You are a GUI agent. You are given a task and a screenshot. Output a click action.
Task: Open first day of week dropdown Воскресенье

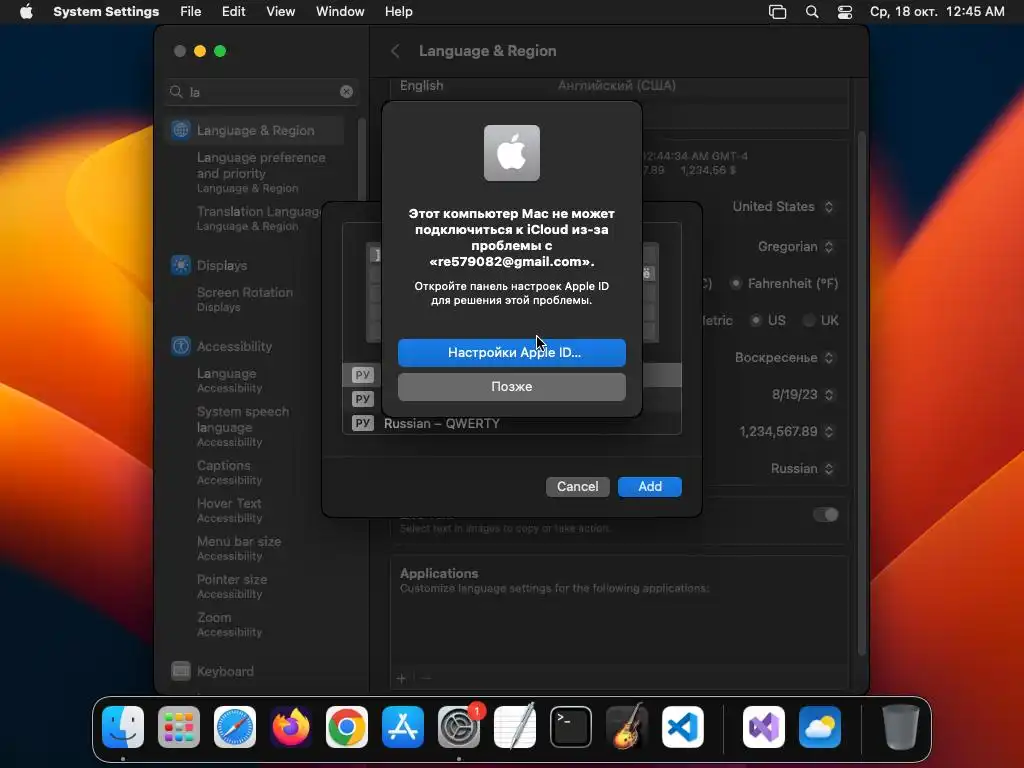click(x=784, y=358)
